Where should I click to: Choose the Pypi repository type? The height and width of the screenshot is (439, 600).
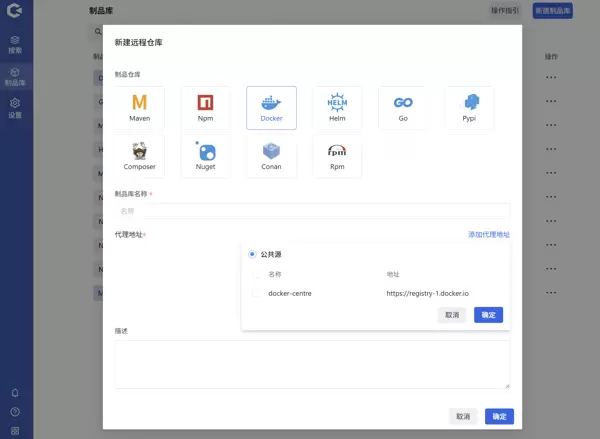click(469, 107)
